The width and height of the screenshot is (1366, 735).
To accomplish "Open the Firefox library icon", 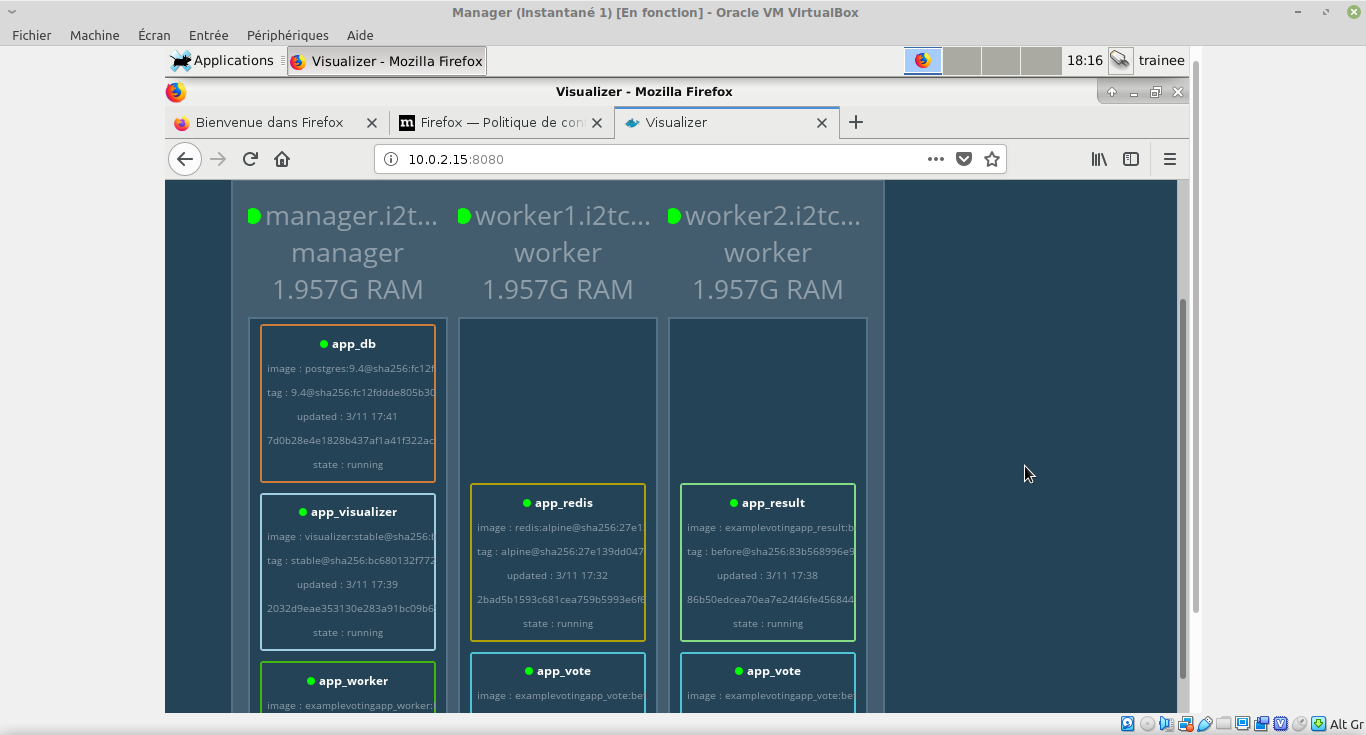I will click(1099, 159).
